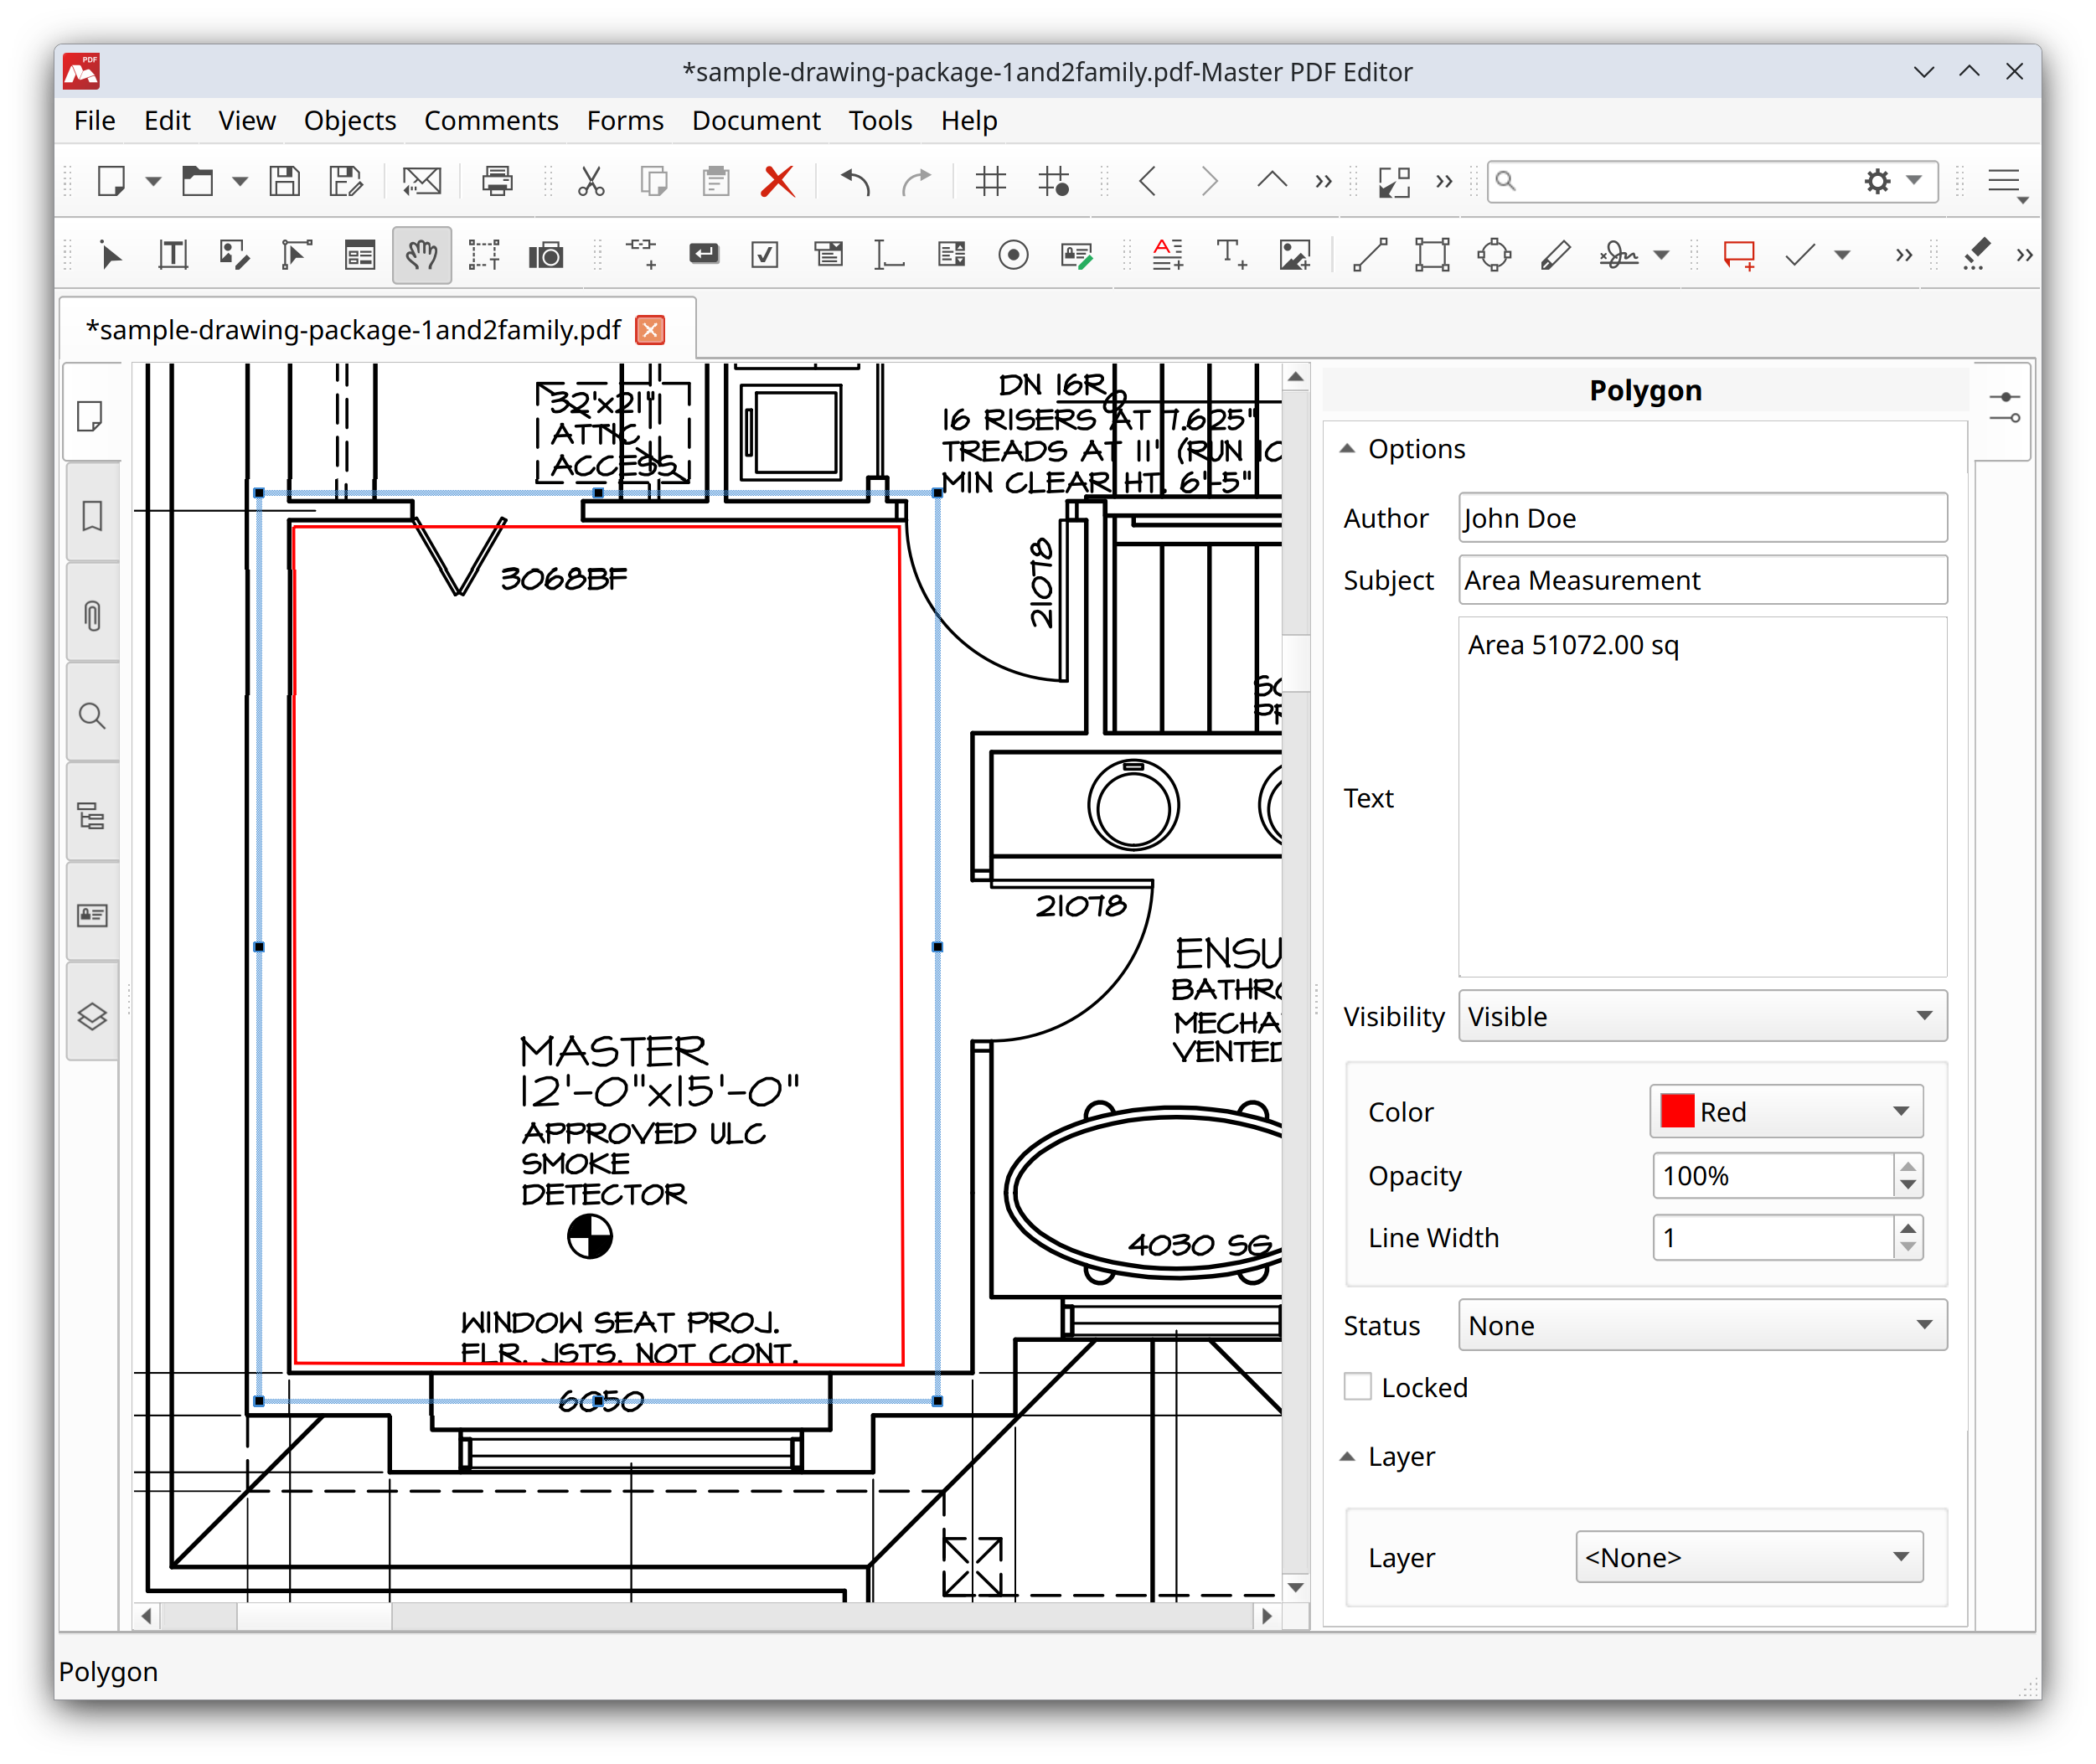Go to the next page arrow

(x=1209, y=181)
